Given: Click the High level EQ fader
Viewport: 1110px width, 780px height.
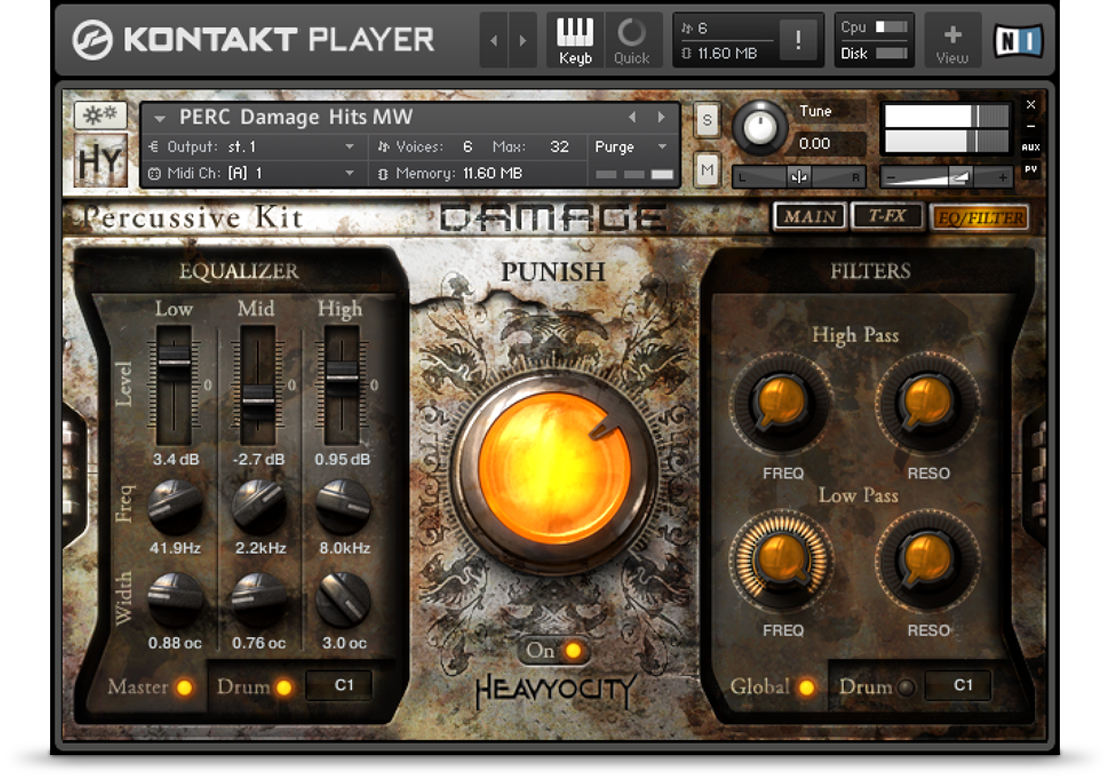Looking at the screenshot, I should click(342, 374).
